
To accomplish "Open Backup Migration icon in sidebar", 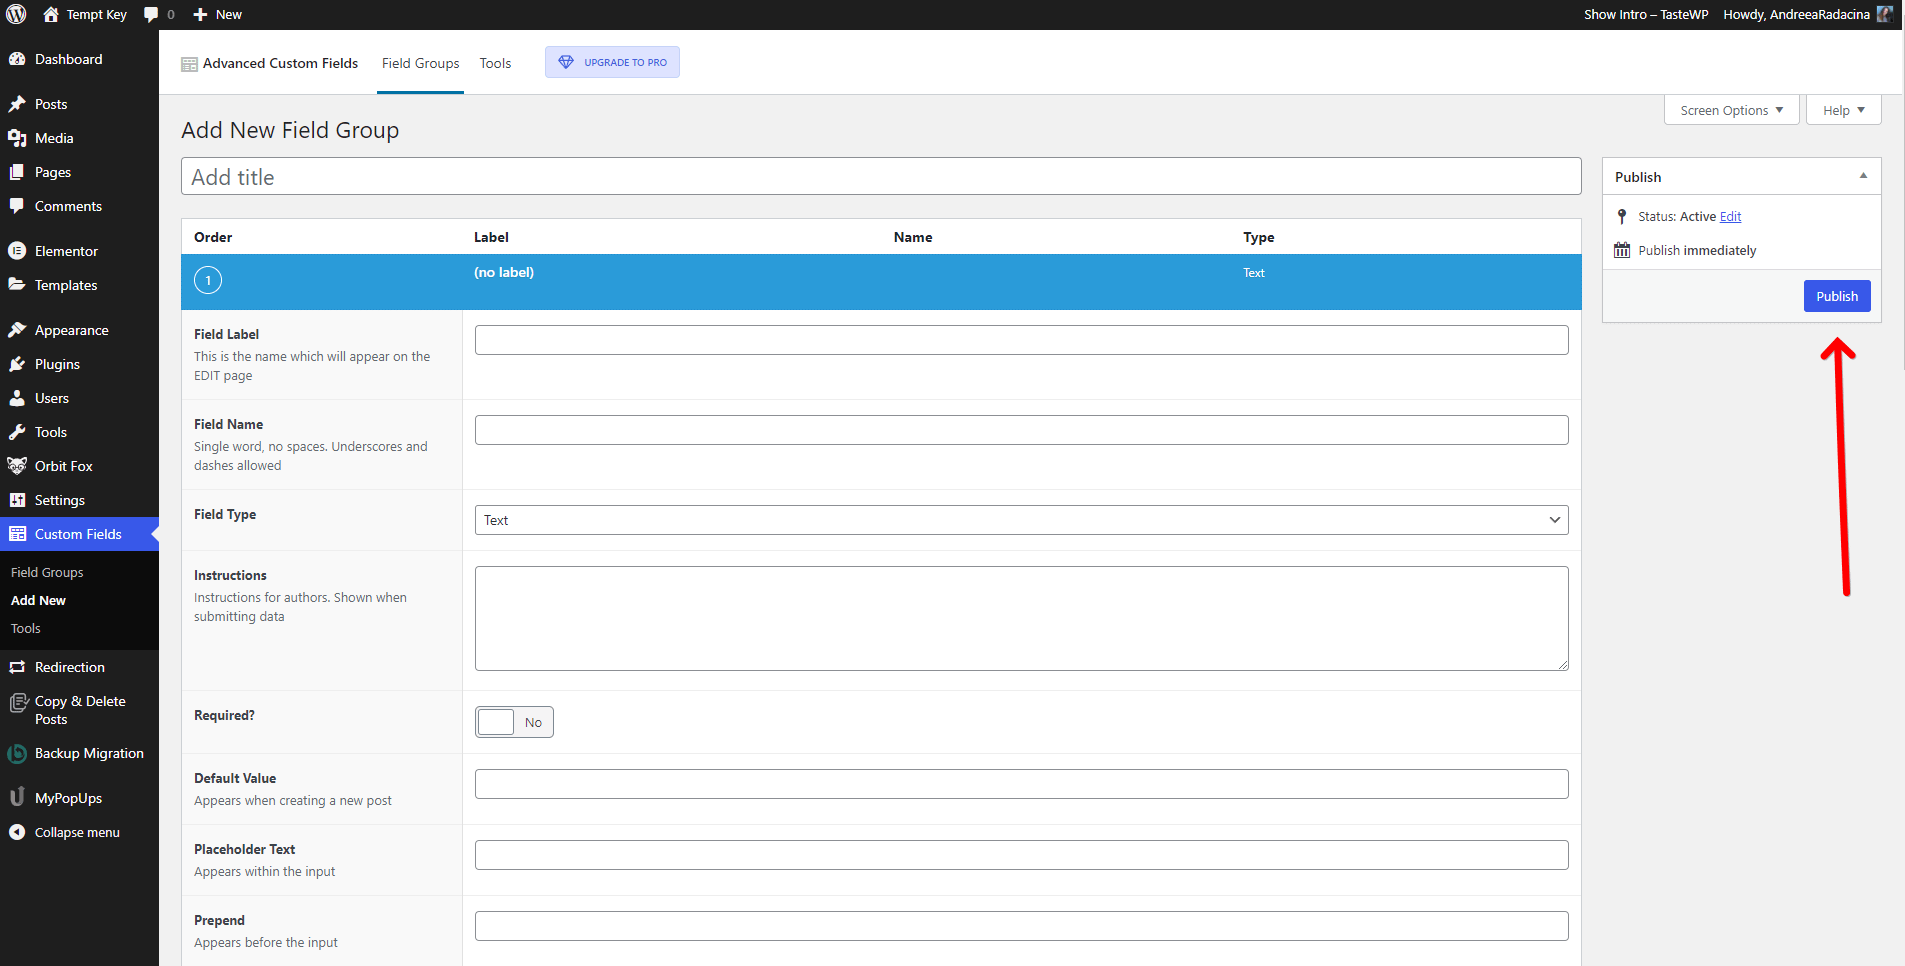I will (17, 754).
